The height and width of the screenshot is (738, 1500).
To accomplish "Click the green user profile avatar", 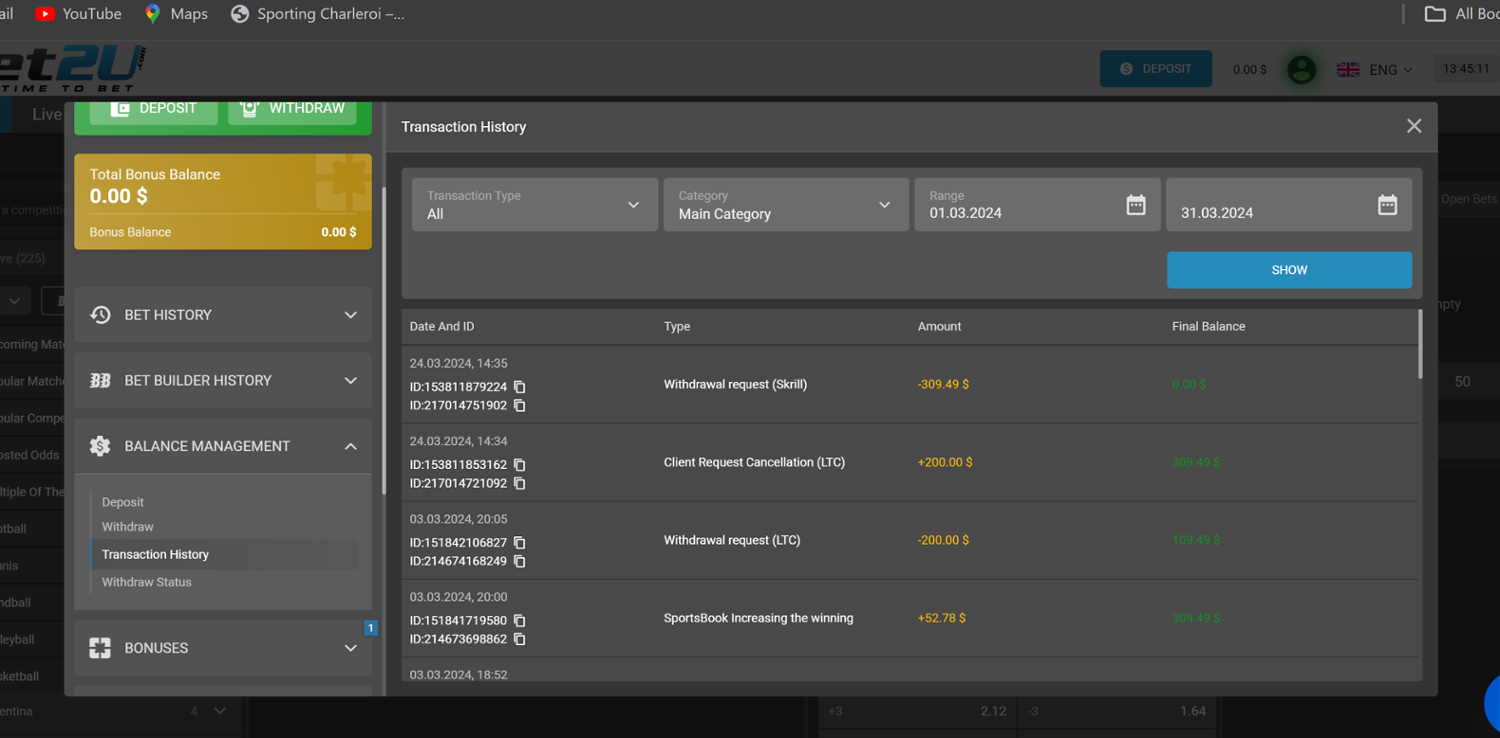I will click(x=1301, y=69).
